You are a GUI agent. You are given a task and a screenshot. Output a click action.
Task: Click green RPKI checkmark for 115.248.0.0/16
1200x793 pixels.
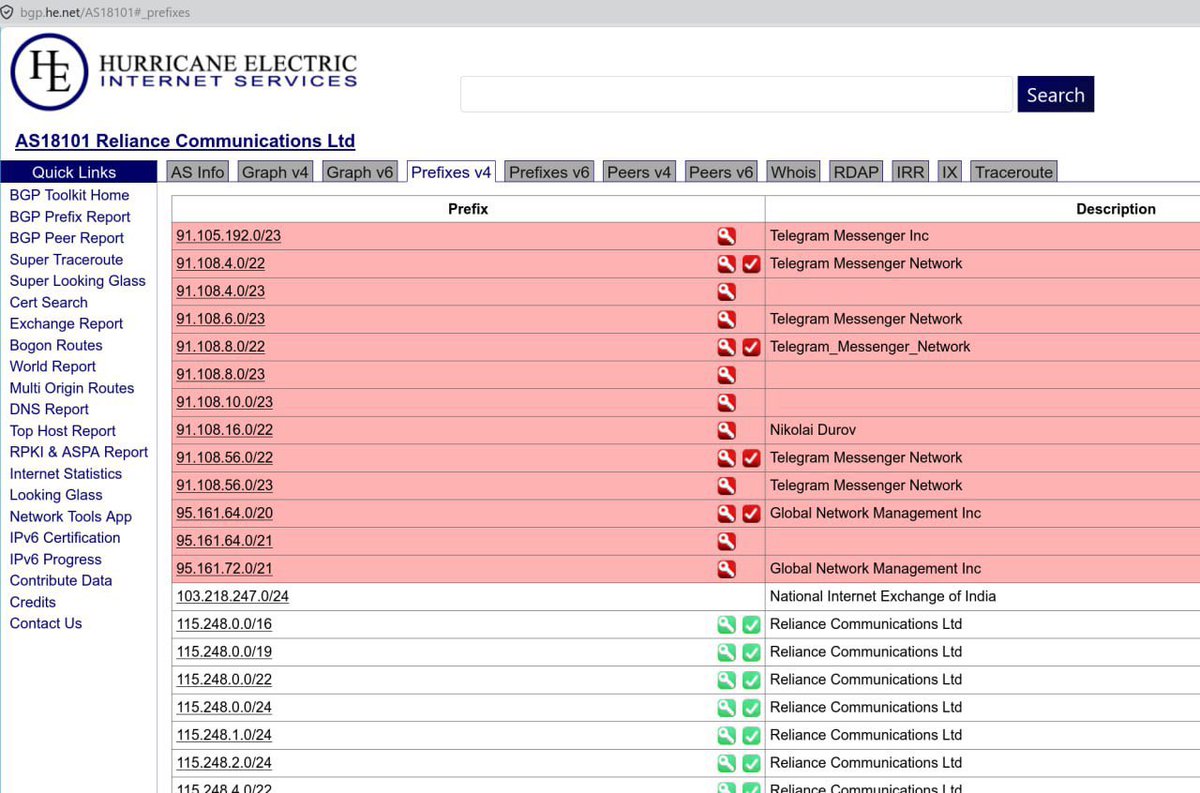coord(752,624)
